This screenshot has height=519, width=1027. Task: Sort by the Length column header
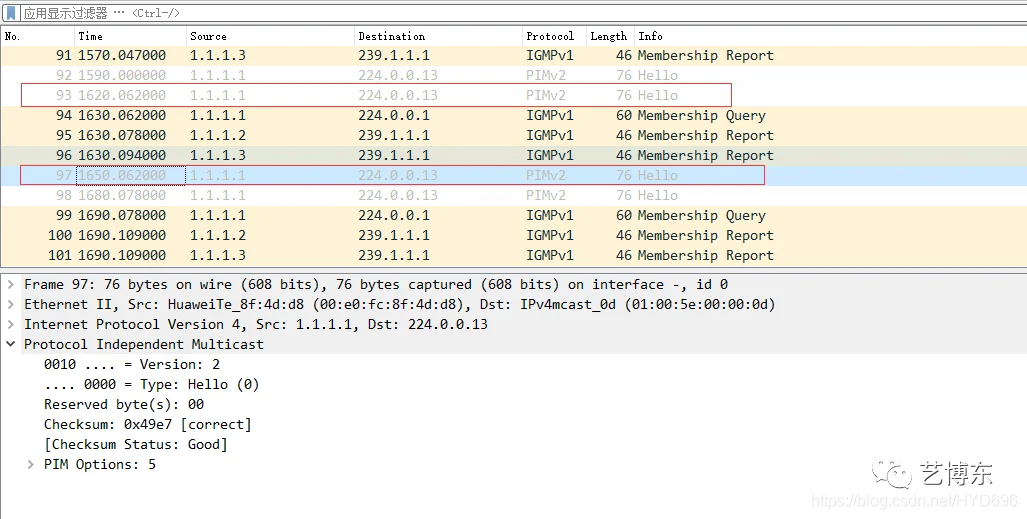[x=610, y=36]
